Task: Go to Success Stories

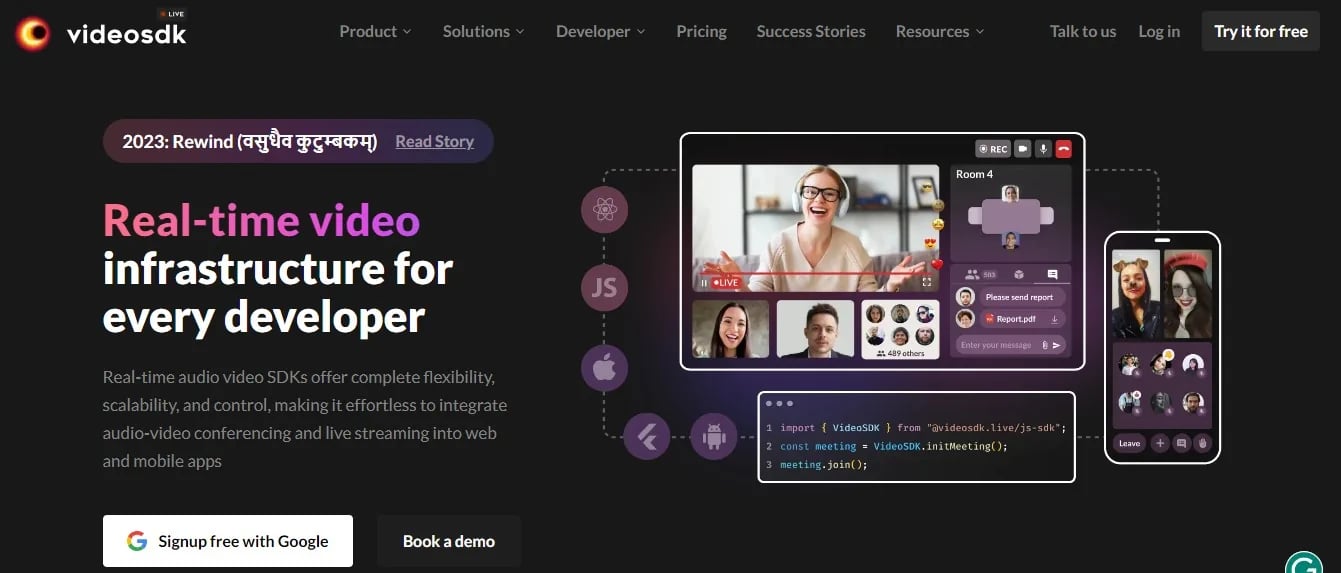Action: click(811, 32)
